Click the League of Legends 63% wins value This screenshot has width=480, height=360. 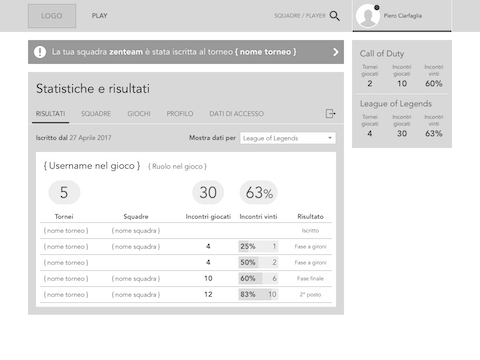pos(434,134)
